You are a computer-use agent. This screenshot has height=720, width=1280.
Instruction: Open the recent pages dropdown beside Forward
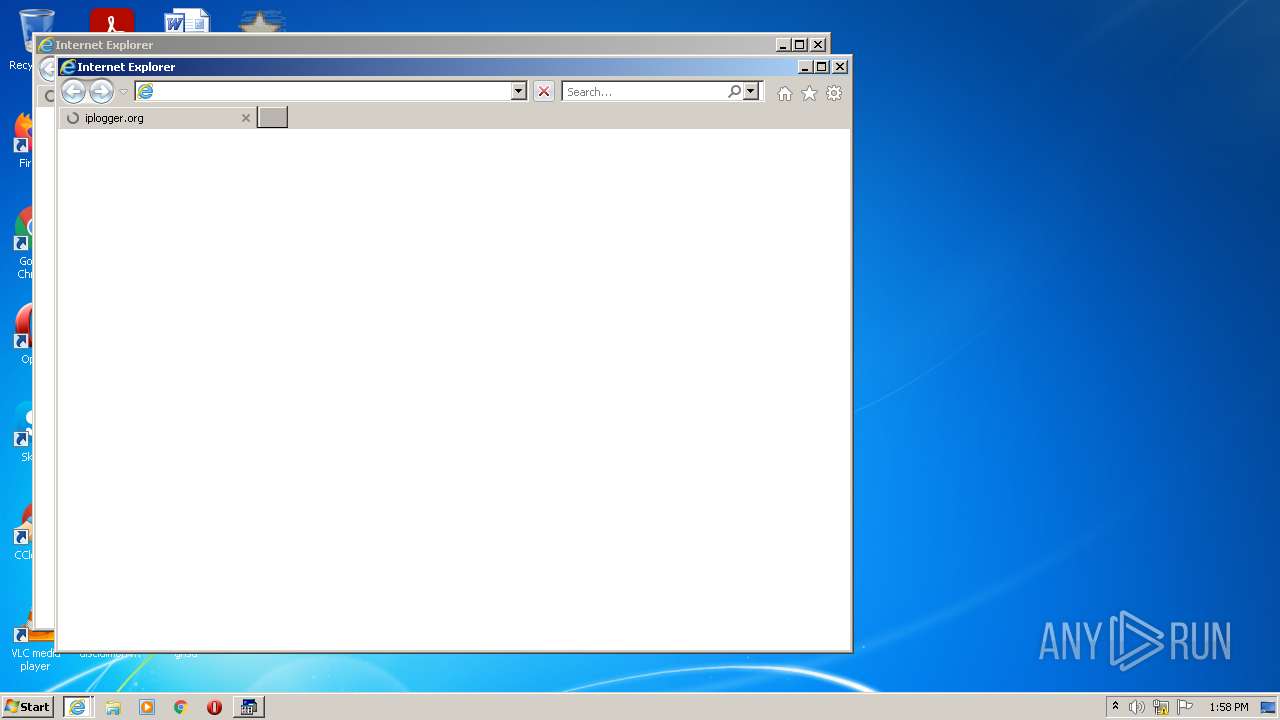[x=124, y=92]
